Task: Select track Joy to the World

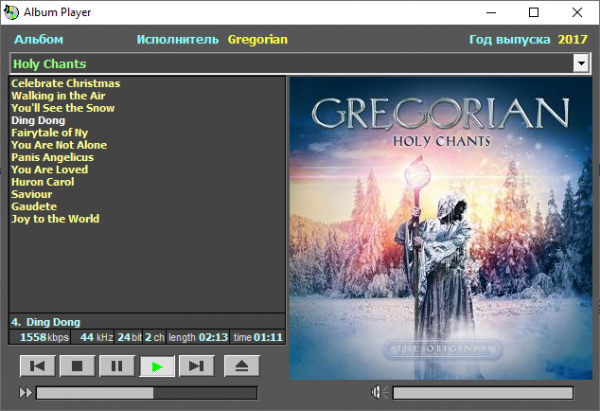Action: pos(55,219)
